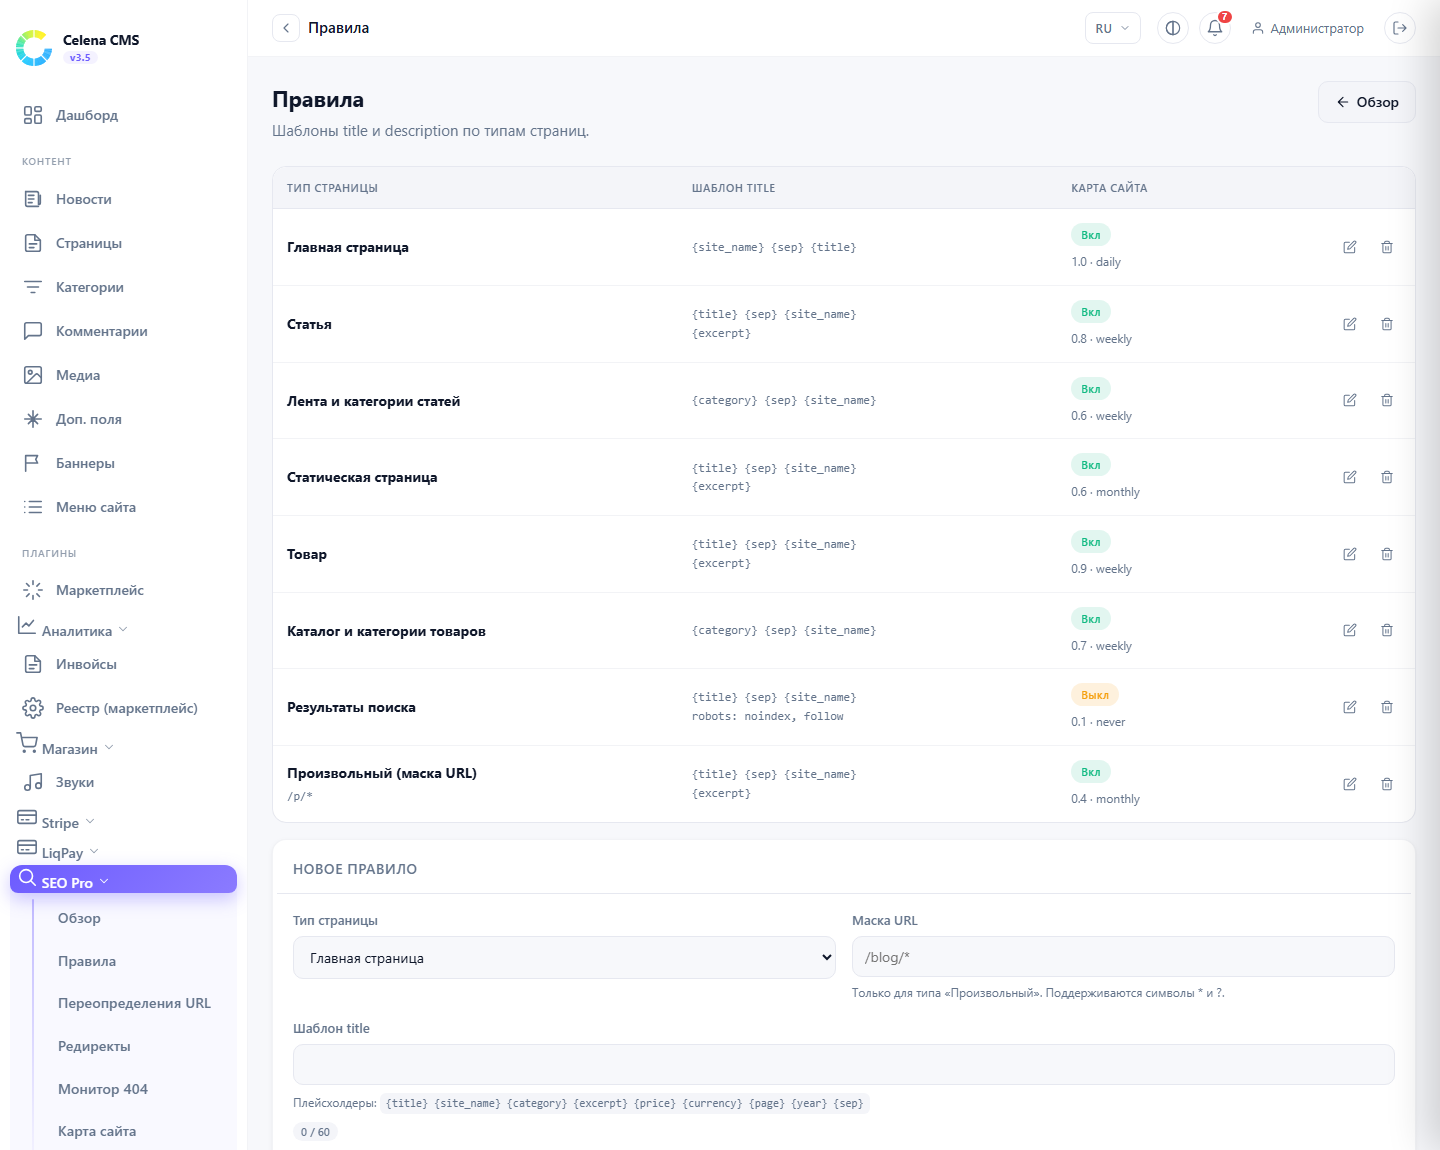
Task: Open Монитор 404 subpage
Action: click(x=103, y=1089)
